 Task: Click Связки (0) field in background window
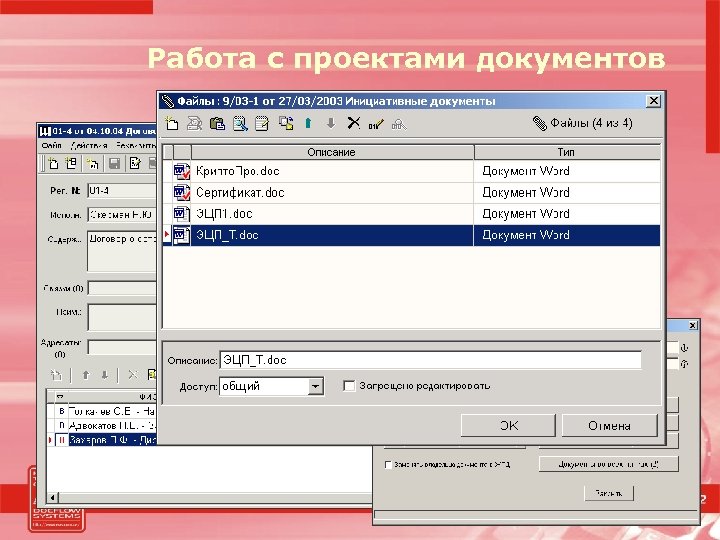click(x=122, y=288)
